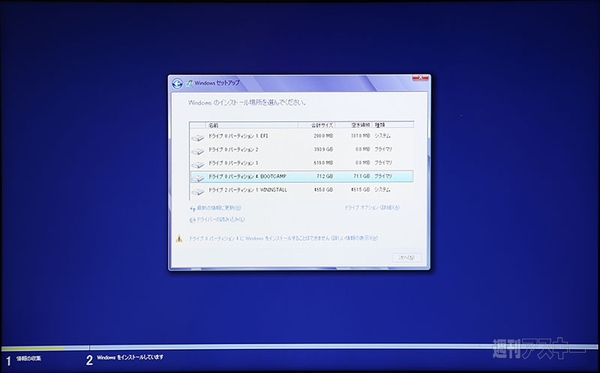Screen dimensions: 600x373
Task: Click the 'システム' type cell of the WININSTALL row
Action: 383,190
